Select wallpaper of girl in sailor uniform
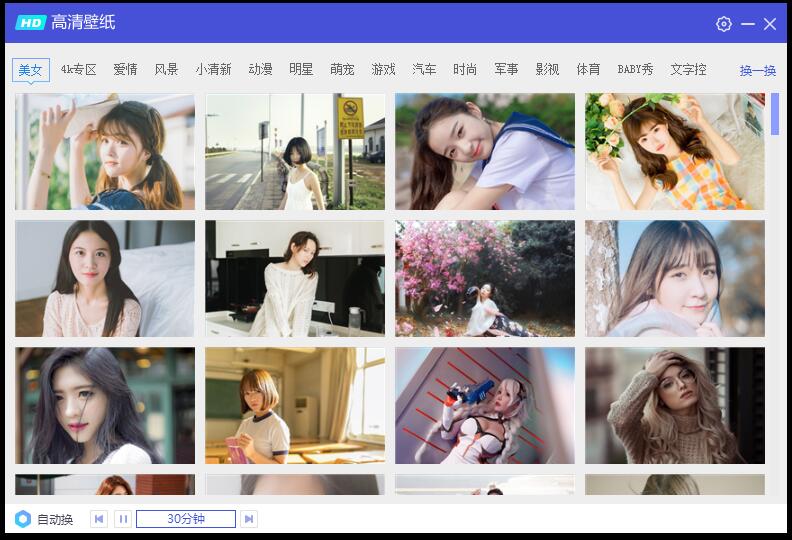Viewport: 792px width, 540px height. [485, 152]
